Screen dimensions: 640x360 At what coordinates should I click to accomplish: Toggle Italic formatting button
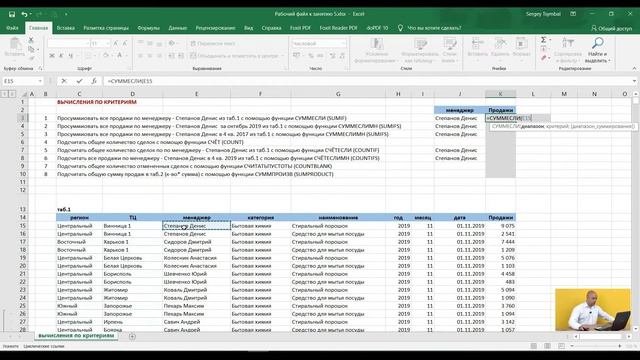pos(61,56)
